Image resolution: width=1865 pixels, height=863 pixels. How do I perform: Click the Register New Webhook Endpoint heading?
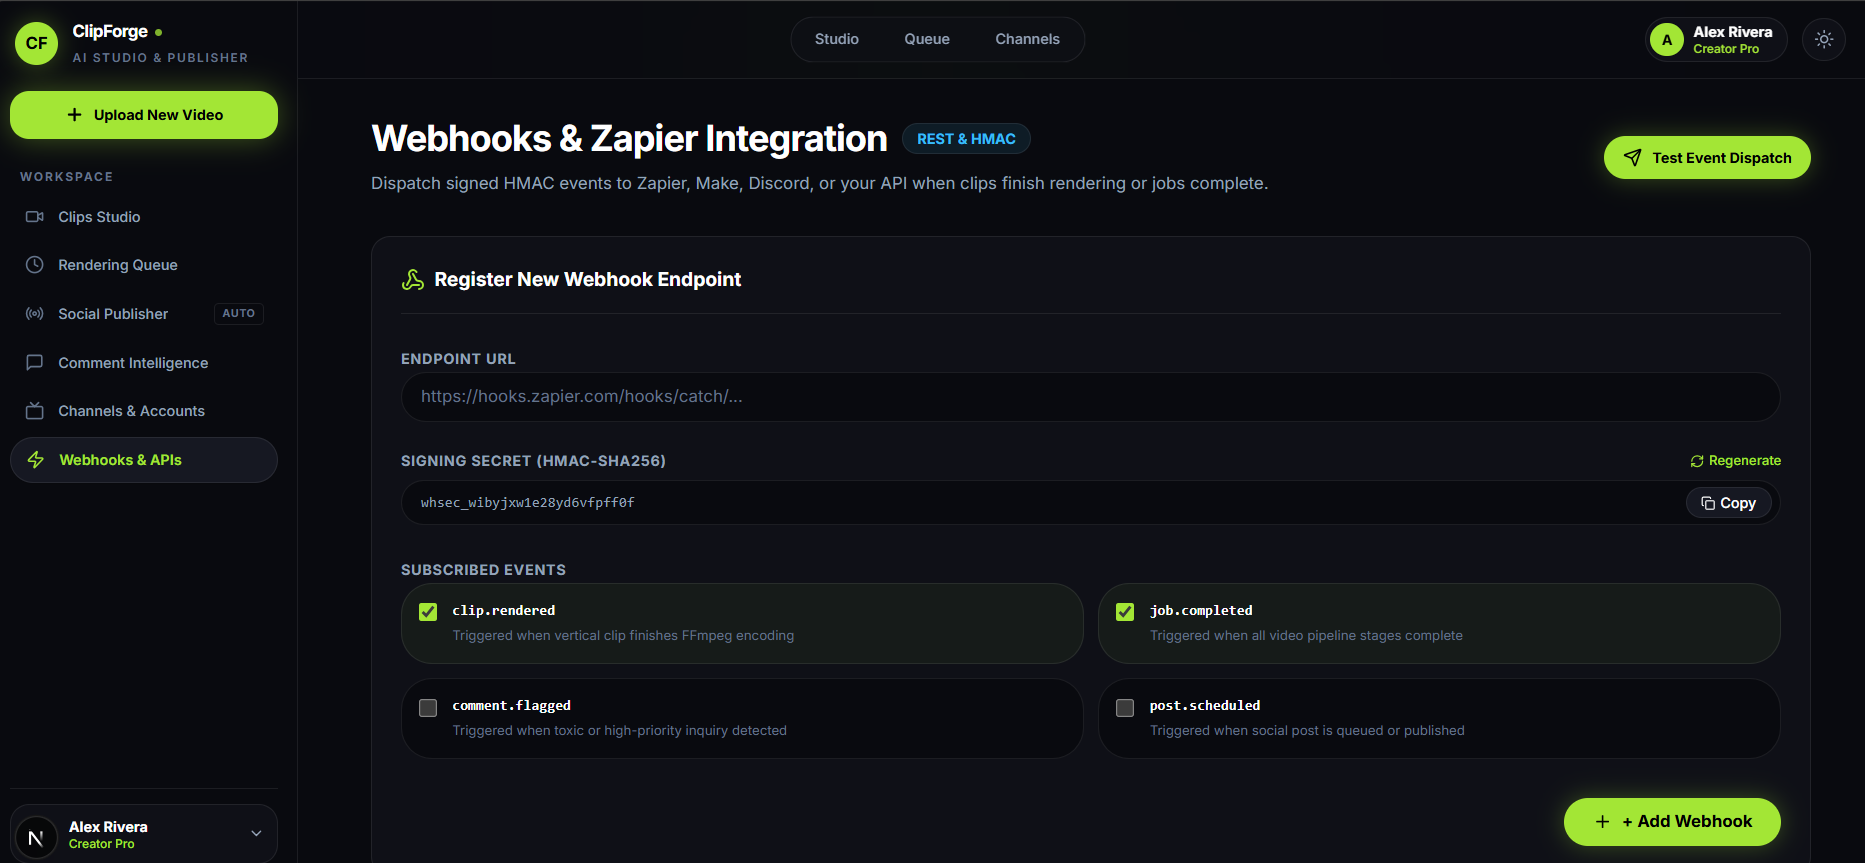(588, 280)
